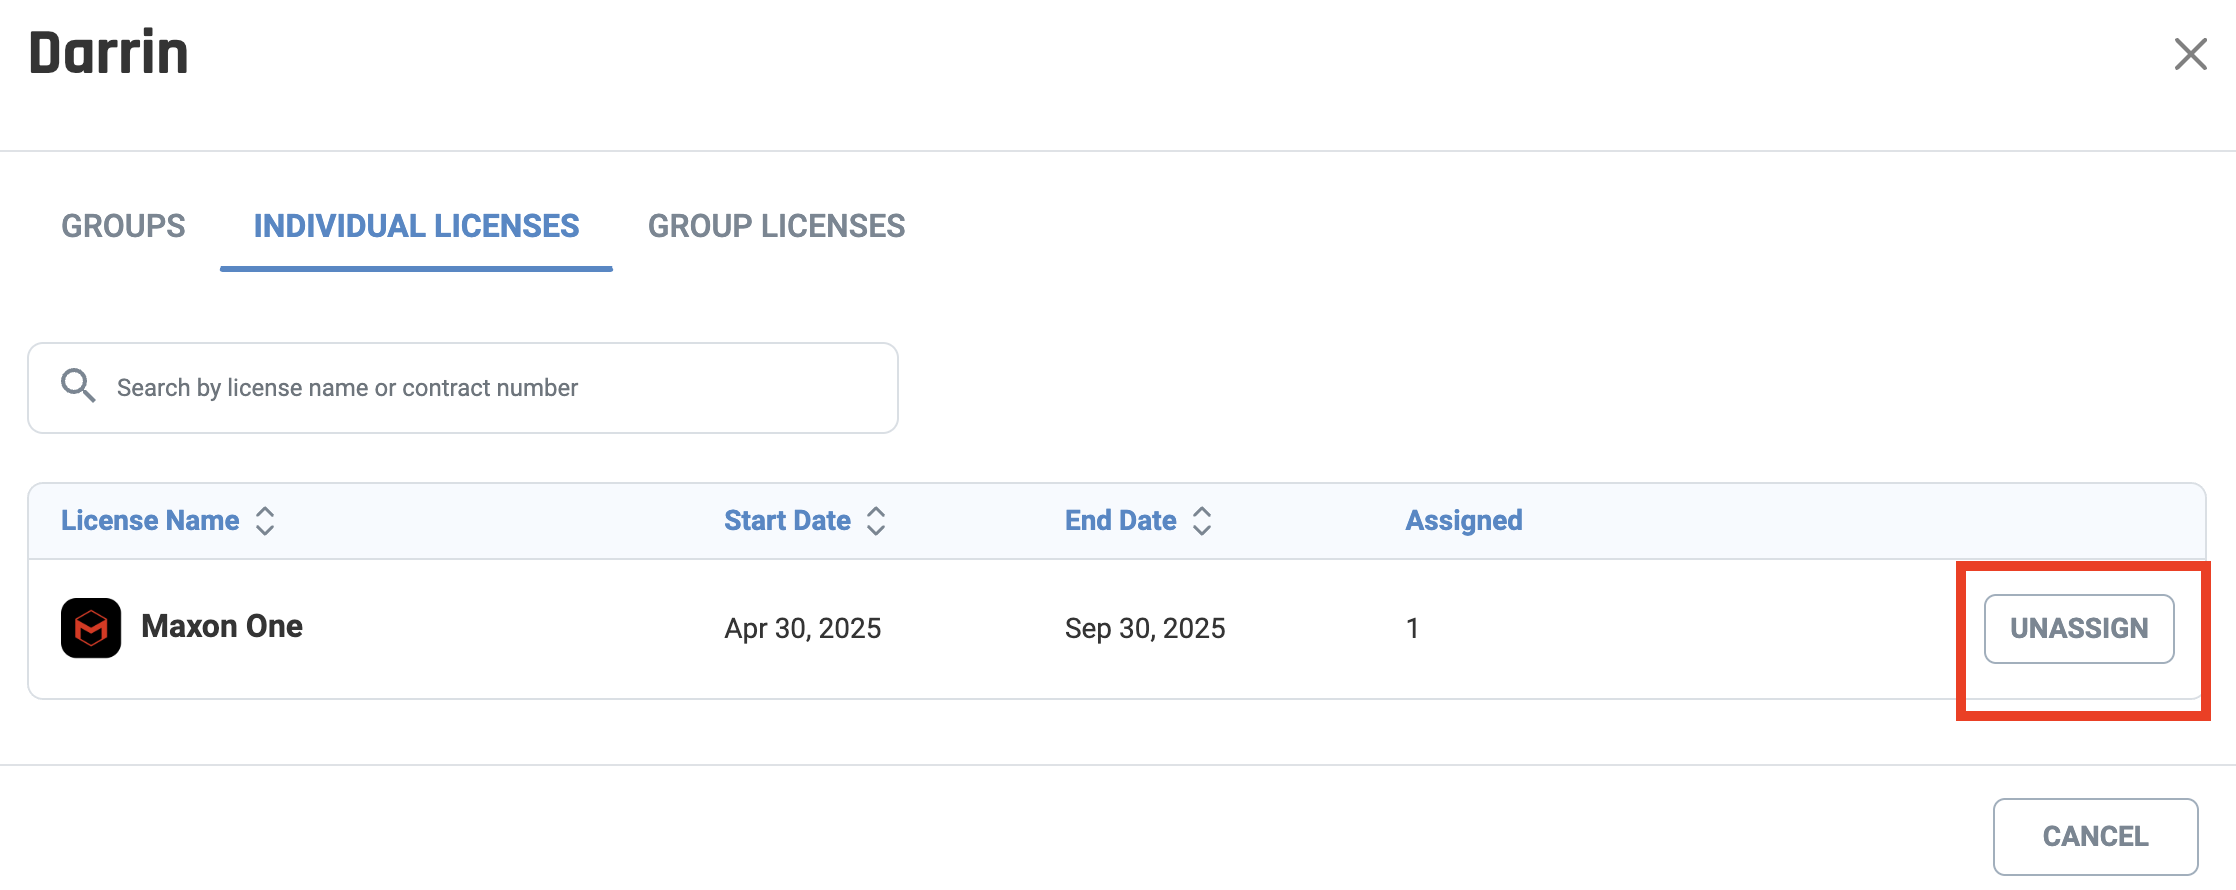Select the Individual Licenses tab

click(416, 226)
